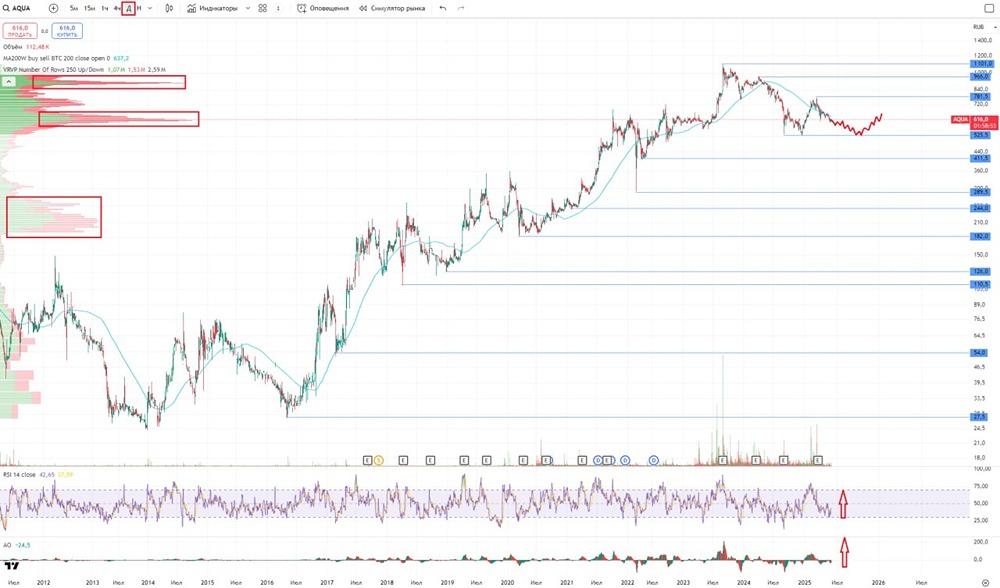Switch to 5м timeframe
Screen dimensions: 1000x588
pos(74,8)
